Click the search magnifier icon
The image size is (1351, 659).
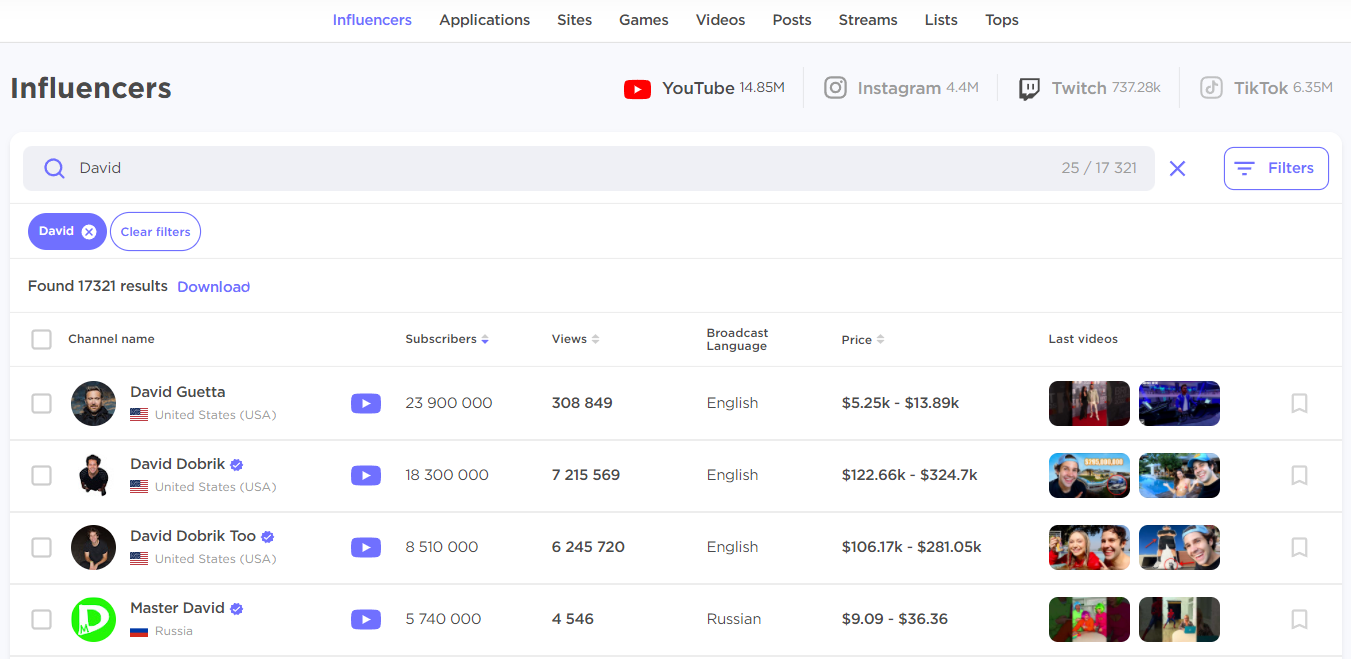[55, 168]
